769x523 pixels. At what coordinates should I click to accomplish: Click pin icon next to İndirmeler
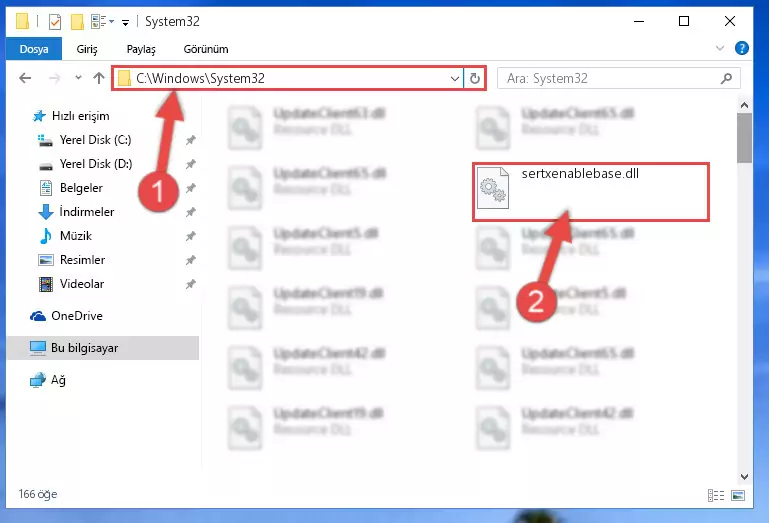(190, 212)
